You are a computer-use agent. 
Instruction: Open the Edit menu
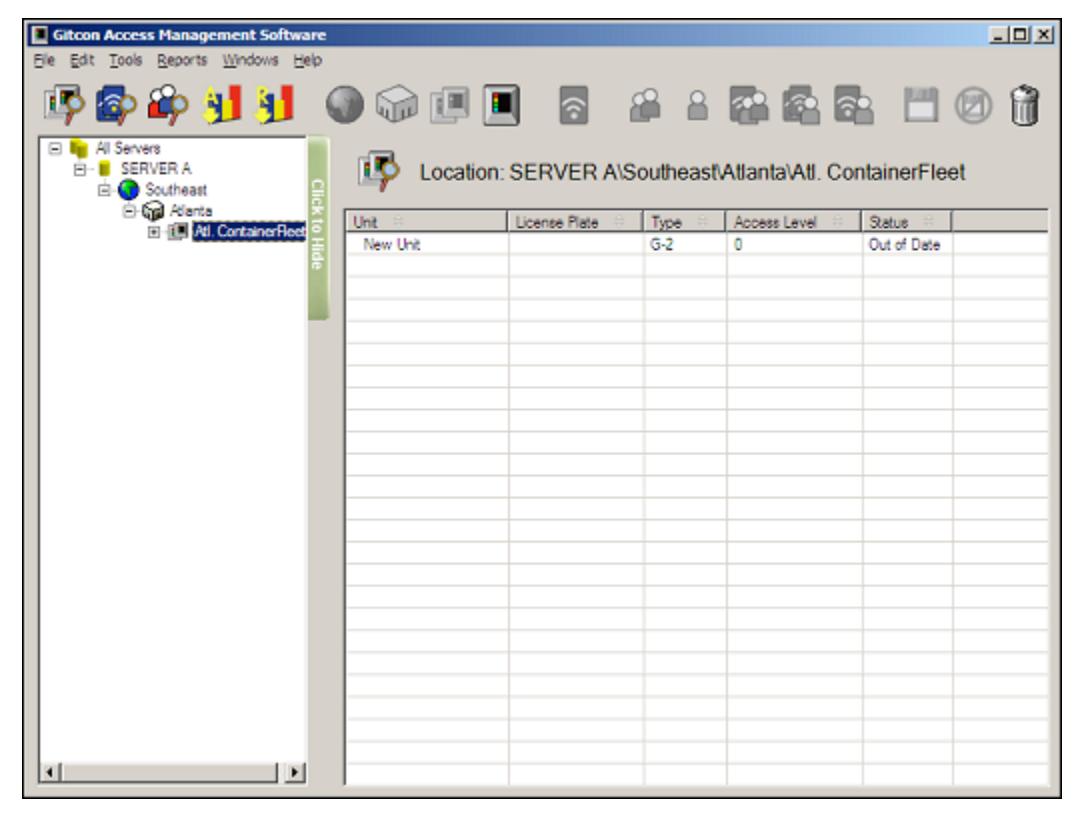click(x=82, y=60)
